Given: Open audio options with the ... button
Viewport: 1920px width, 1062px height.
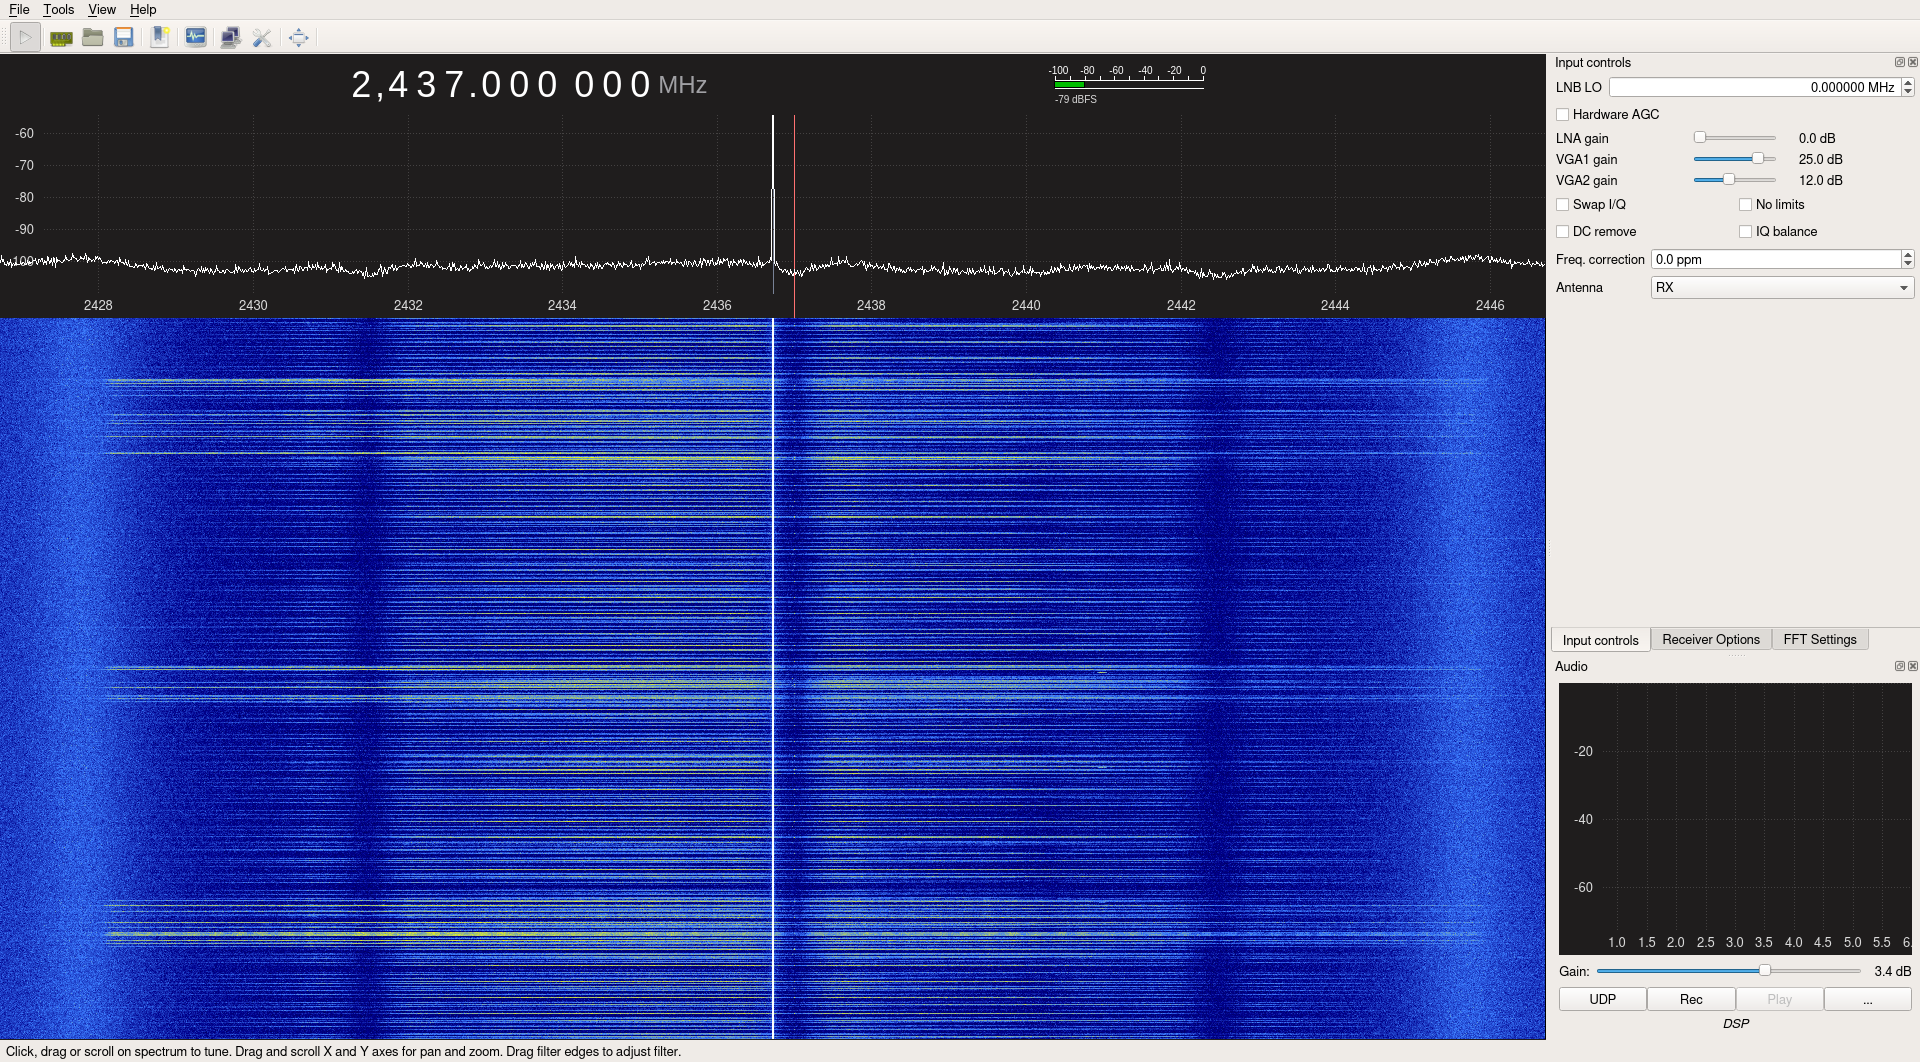Looking at the screenshot, I should (x=1867, y=999).
